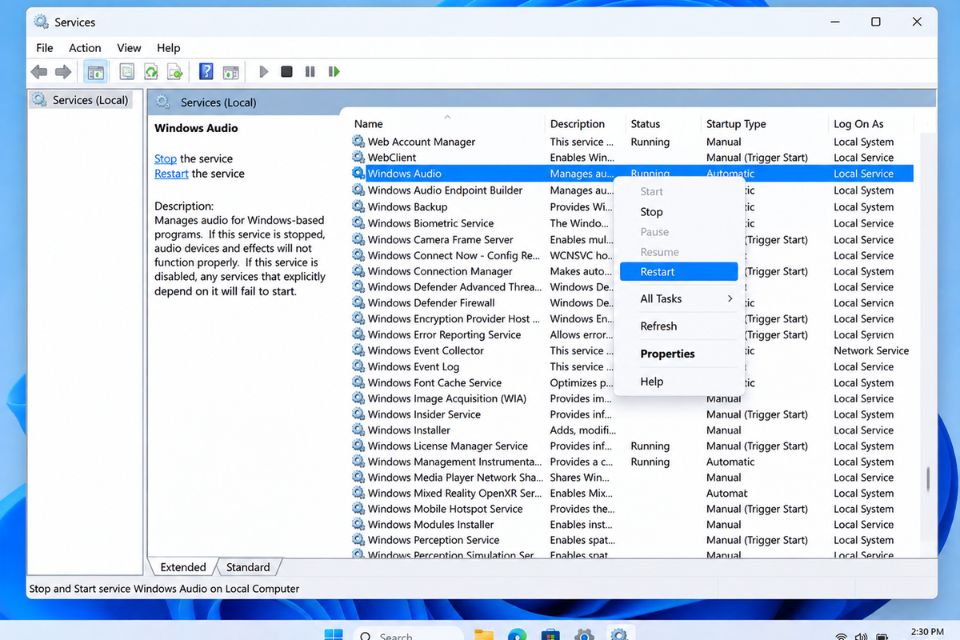Click the Properties toolbar icon
Image resolution: width=960 pixels, height=640 pixels.
tap(127, 72)
